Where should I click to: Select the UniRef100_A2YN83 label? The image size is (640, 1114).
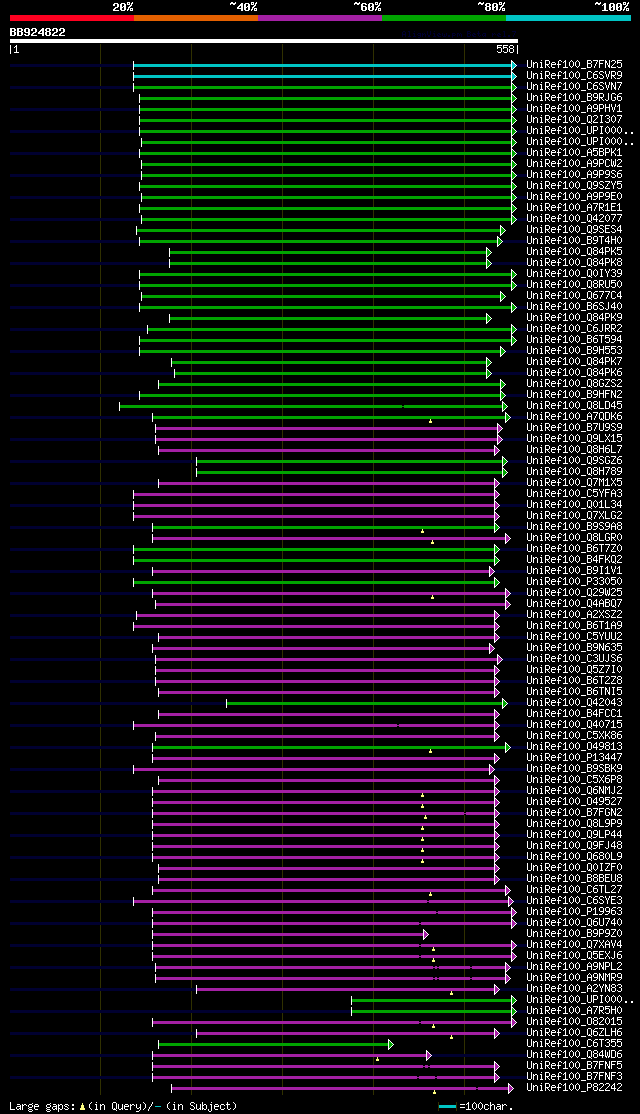point(574,990)
